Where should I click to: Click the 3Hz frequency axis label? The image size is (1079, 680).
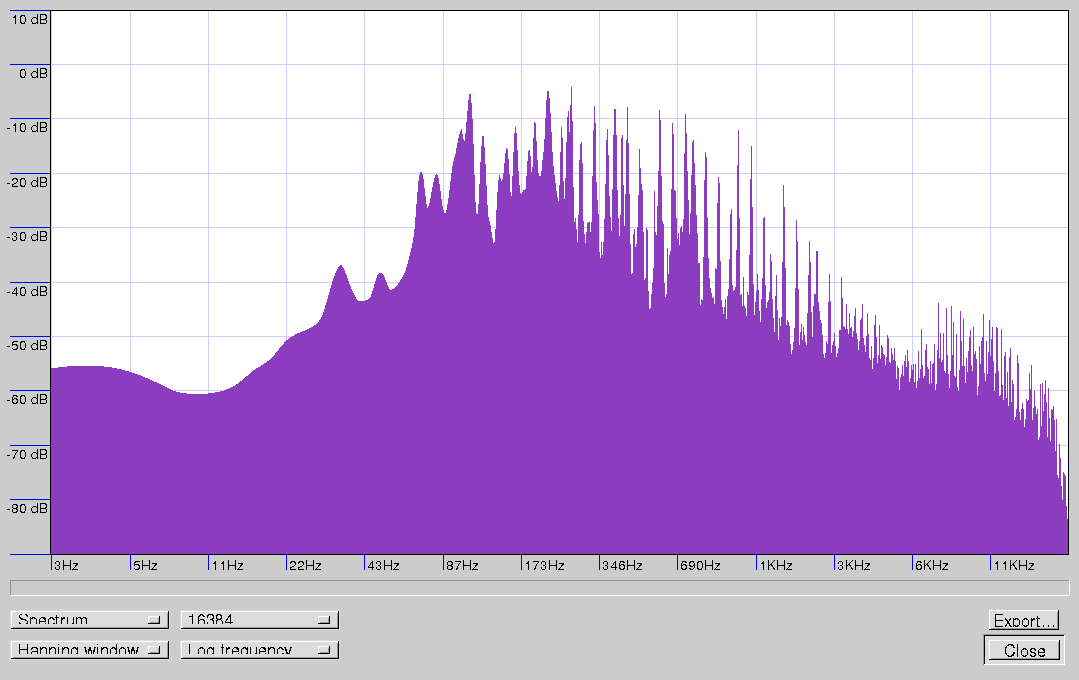[66, 566]
